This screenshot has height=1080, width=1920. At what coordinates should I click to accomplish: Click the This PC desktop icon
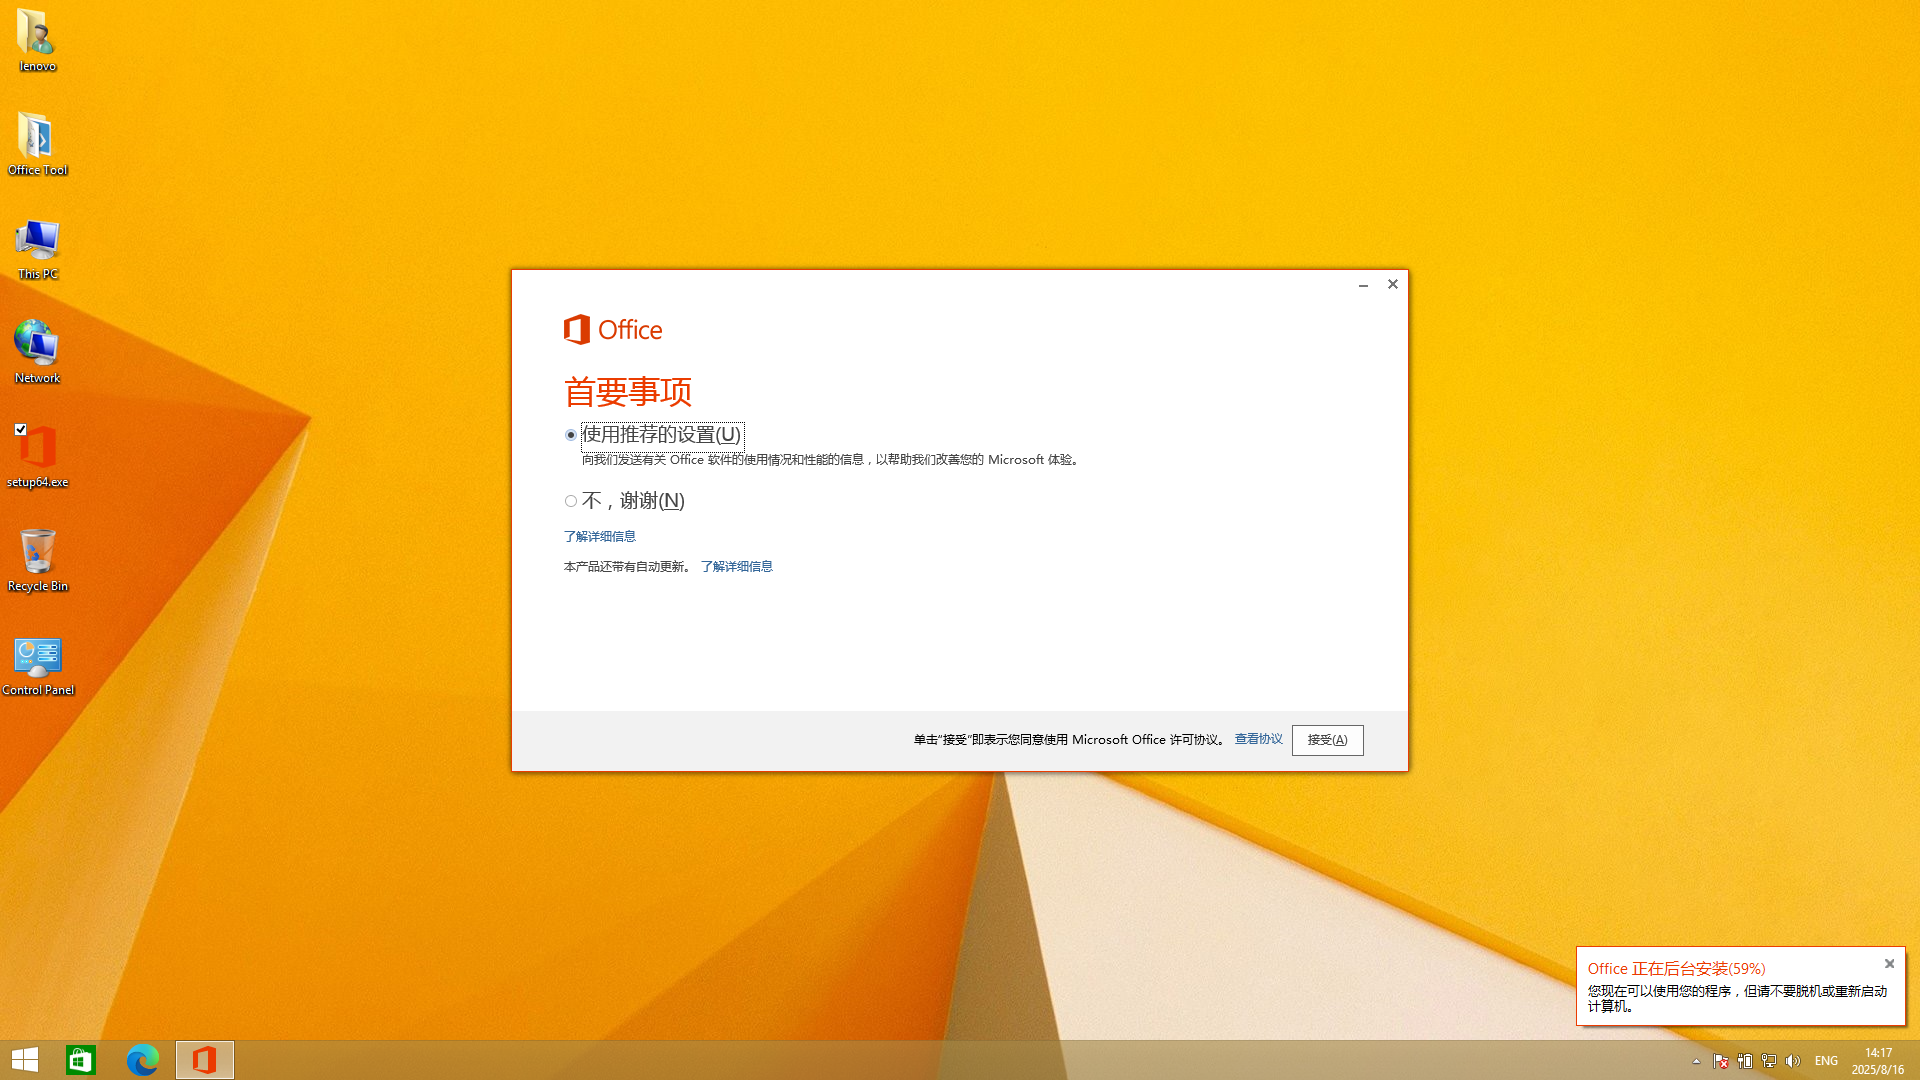point(37,241)
